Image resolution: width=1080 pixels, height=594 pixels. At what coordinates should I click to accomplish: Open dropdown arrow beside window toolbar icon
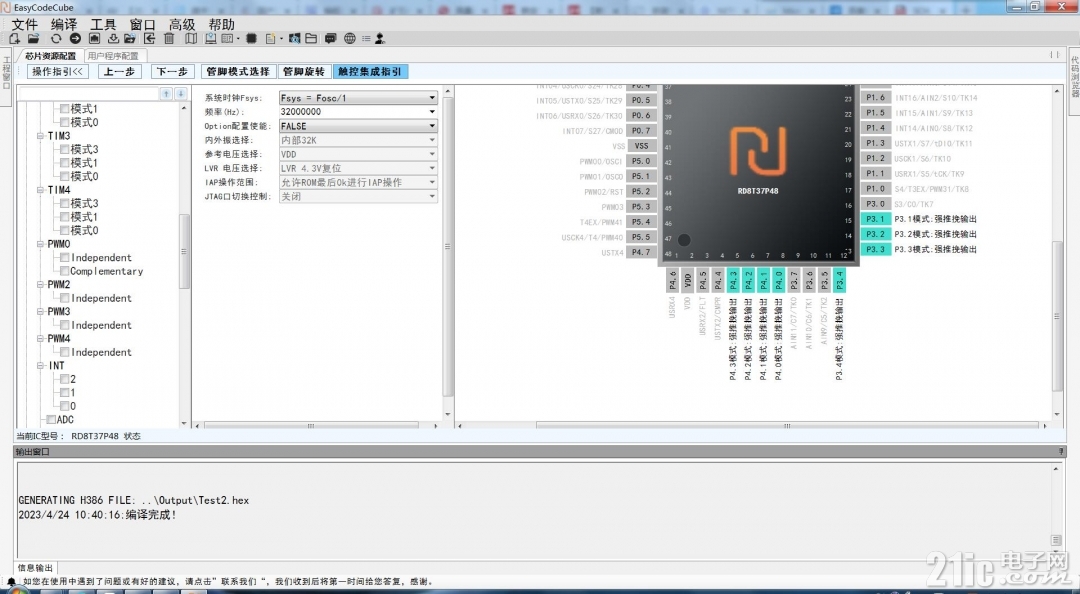click(x=238, y=39)
